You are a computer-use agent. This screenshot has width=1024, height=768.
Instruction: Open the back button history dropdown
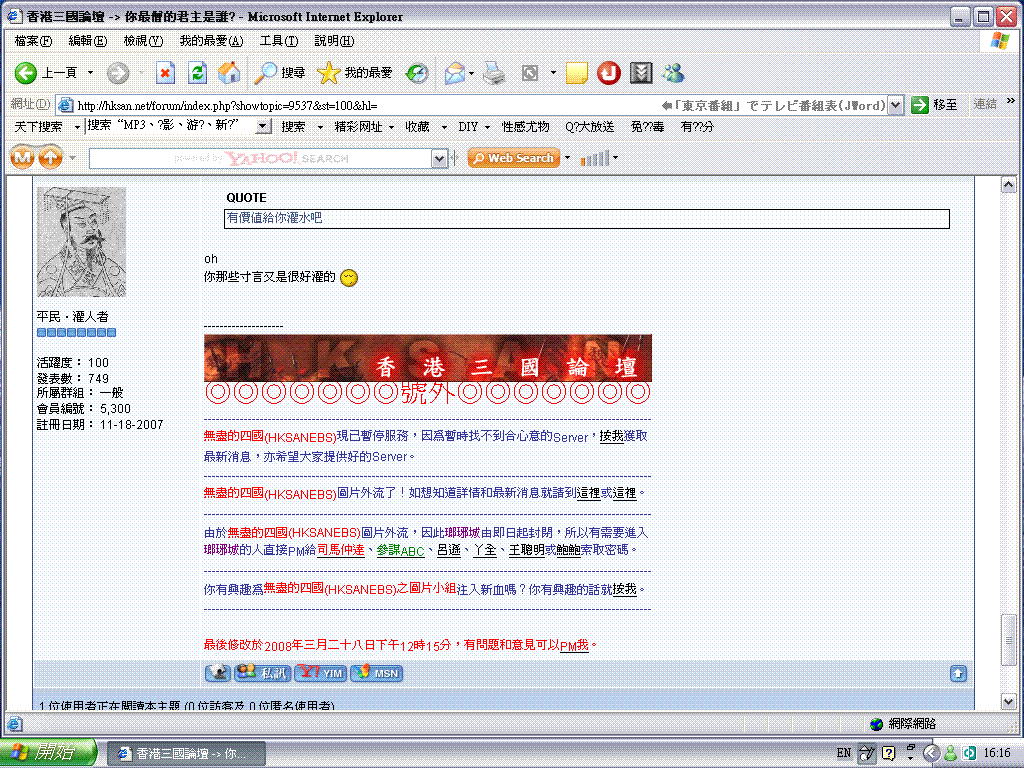coord(90,72)
